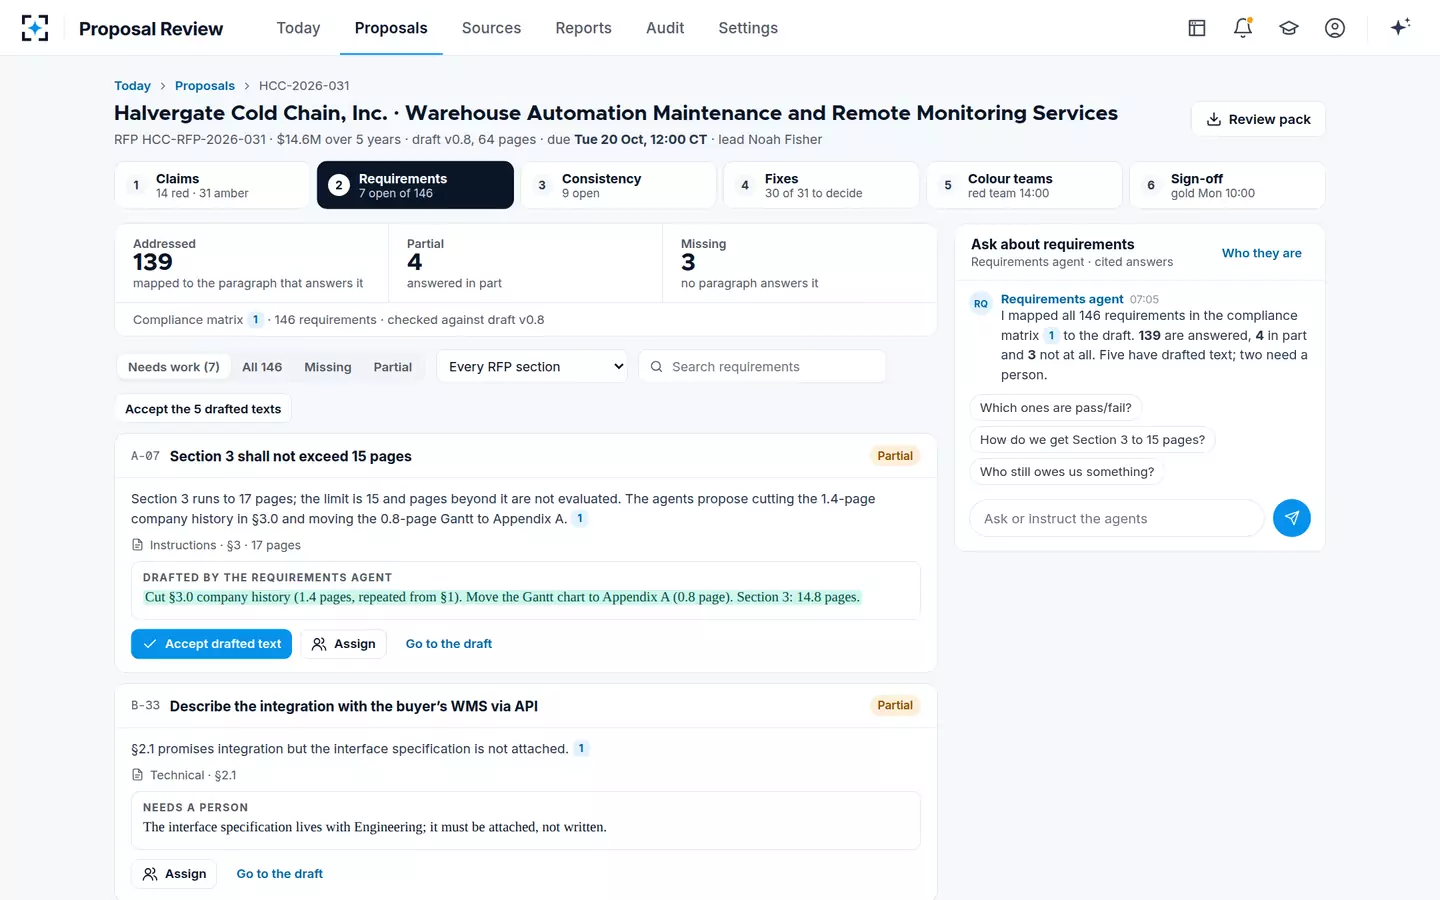
Task: Open the Every RFP section dropdown
Action: pos(532,367)
